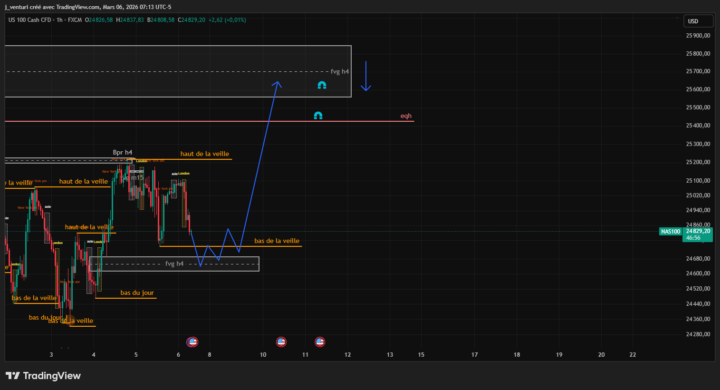Select the fvg h4 label in lower box
Screen dimensions: 720x390
[174, 264]
